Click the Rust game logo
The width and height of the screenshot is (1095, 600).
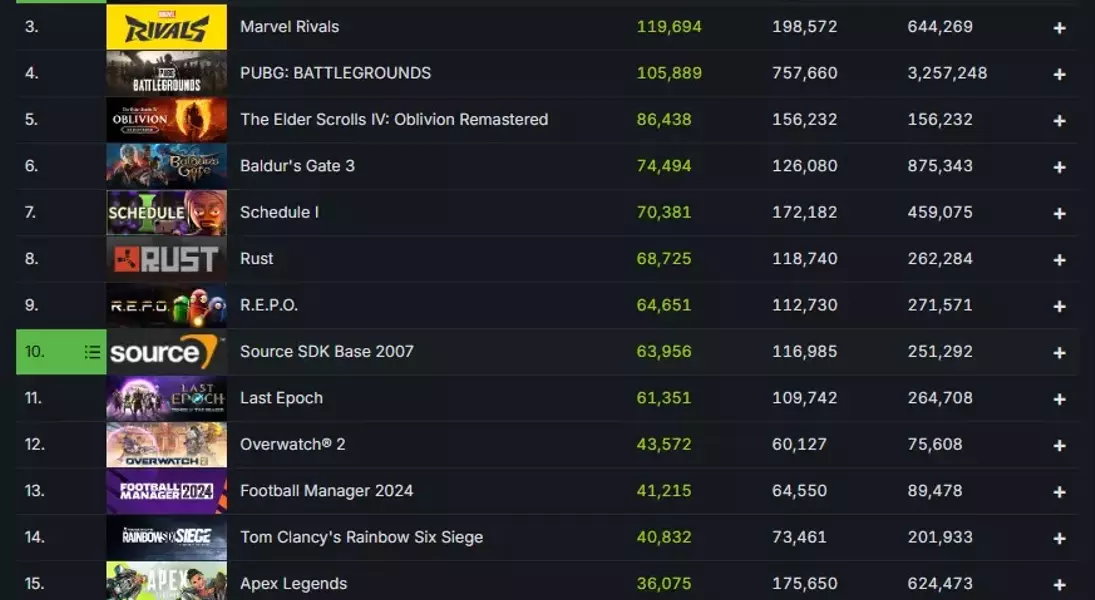[166, 259]
